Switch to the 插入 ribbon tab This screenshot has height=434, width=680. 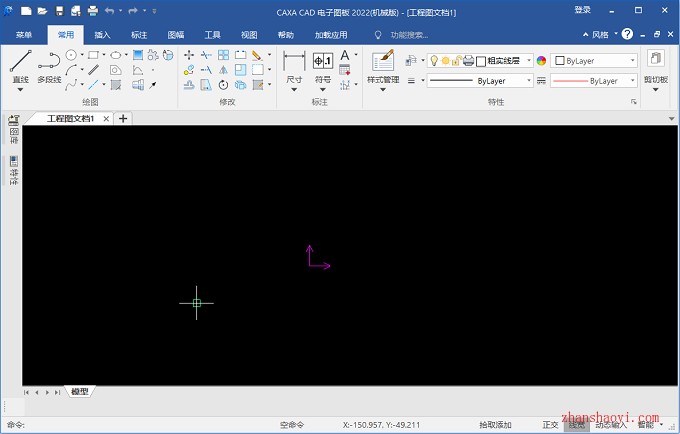pyautogui.click(x=102, y=35)
